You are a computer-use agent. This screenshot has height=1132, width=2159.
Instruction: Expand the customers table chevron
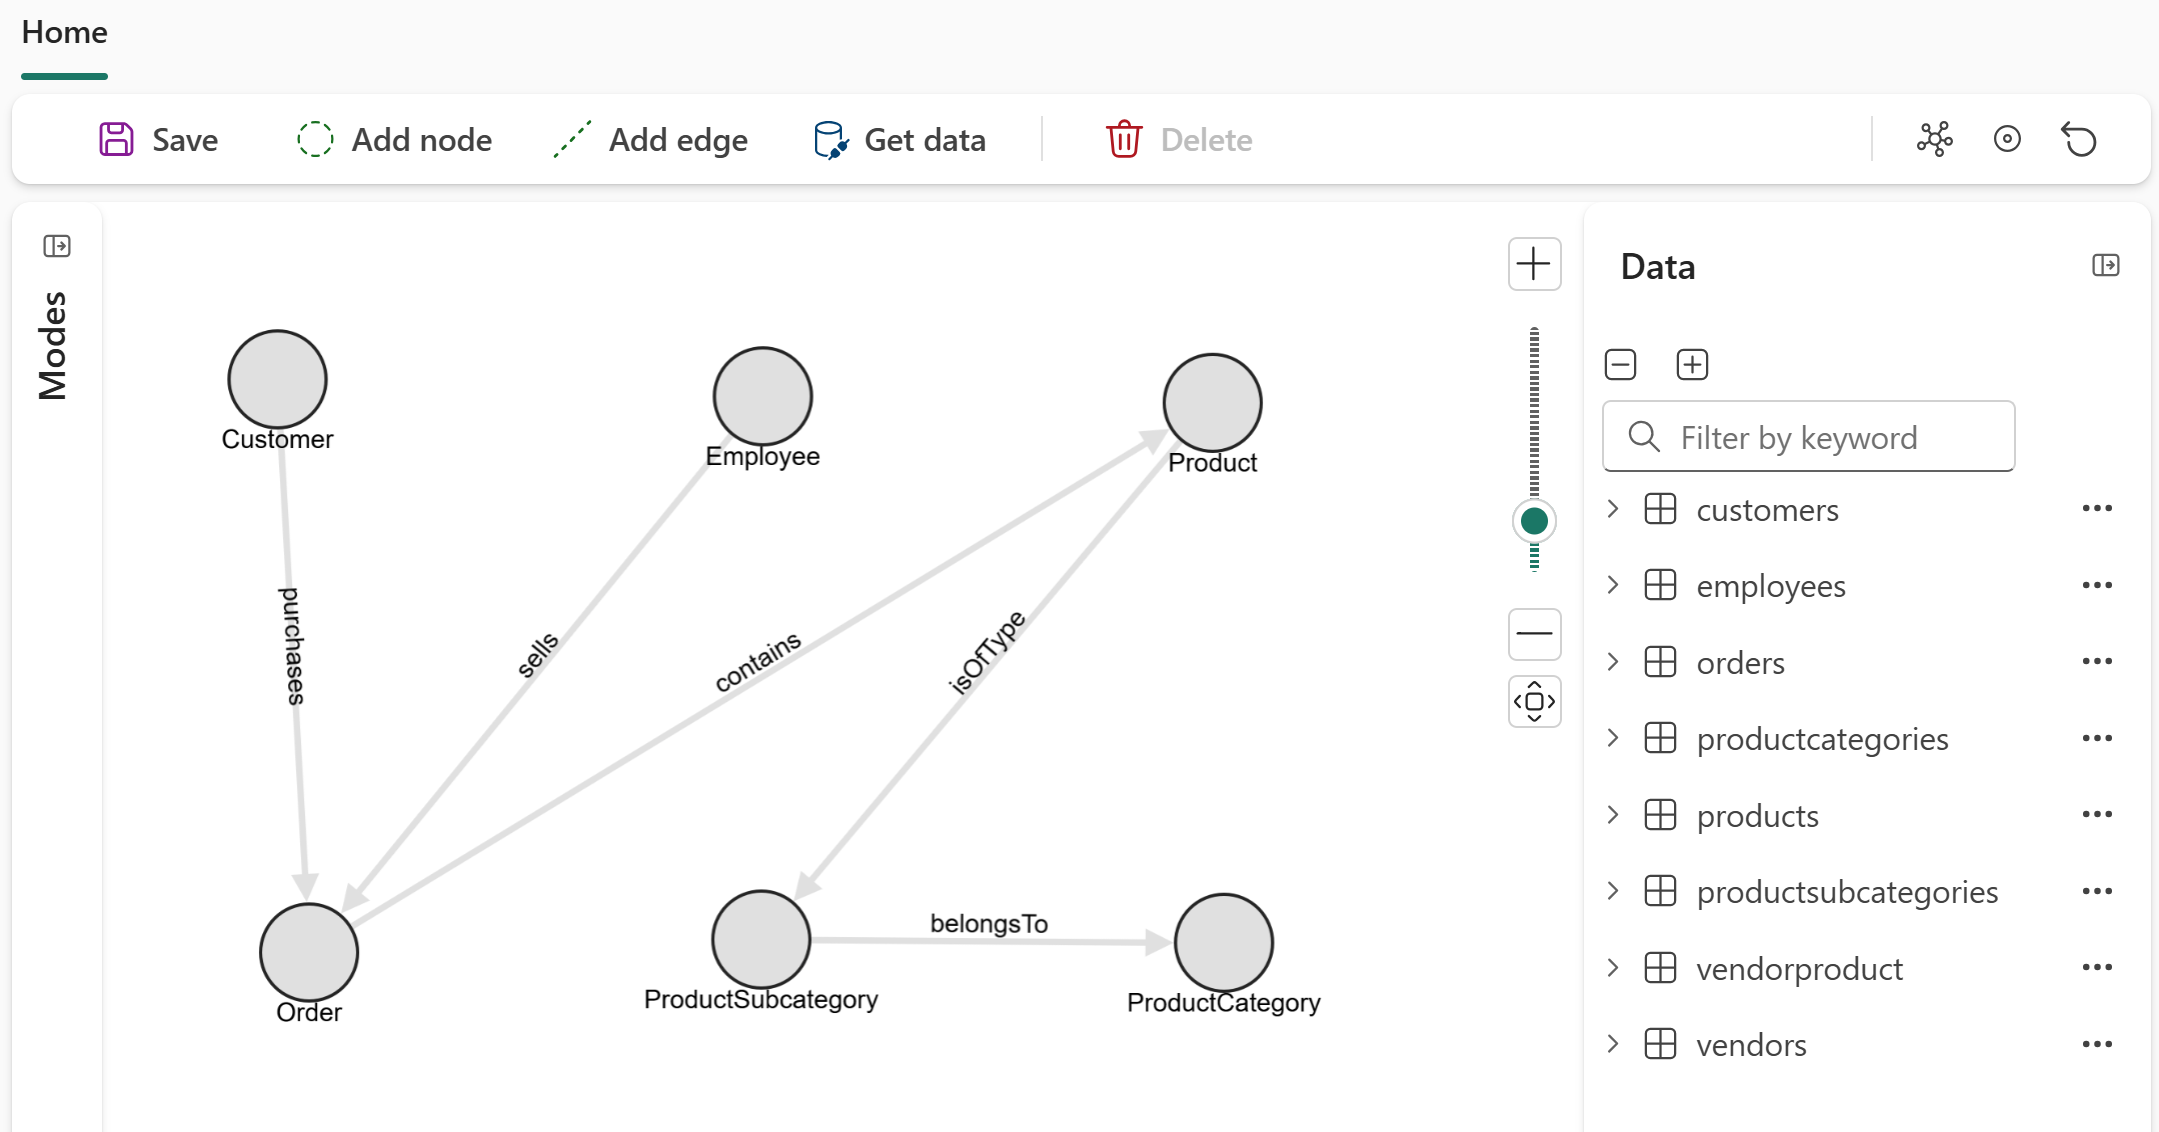(1612, 509)
